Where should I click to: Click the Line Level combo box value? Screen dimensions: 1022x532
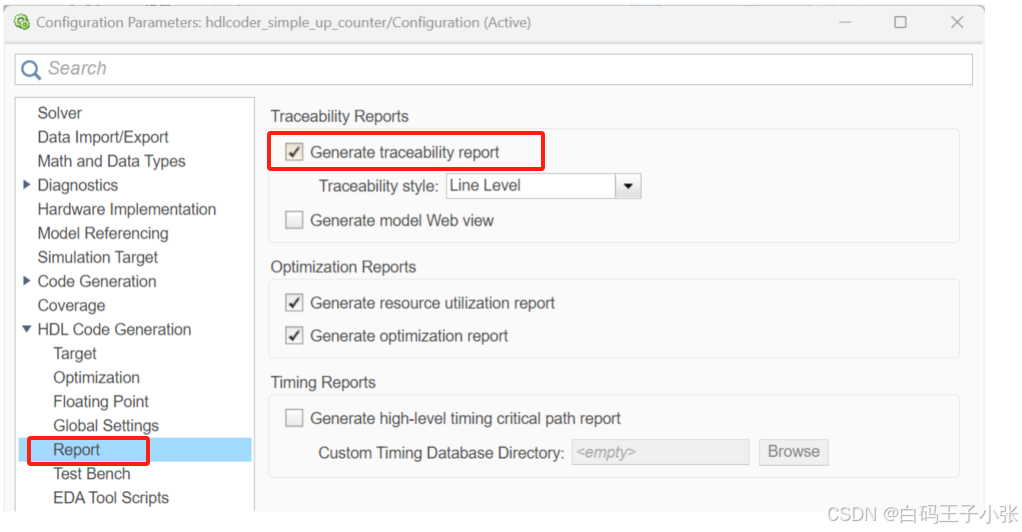click(x=531, y=186)
